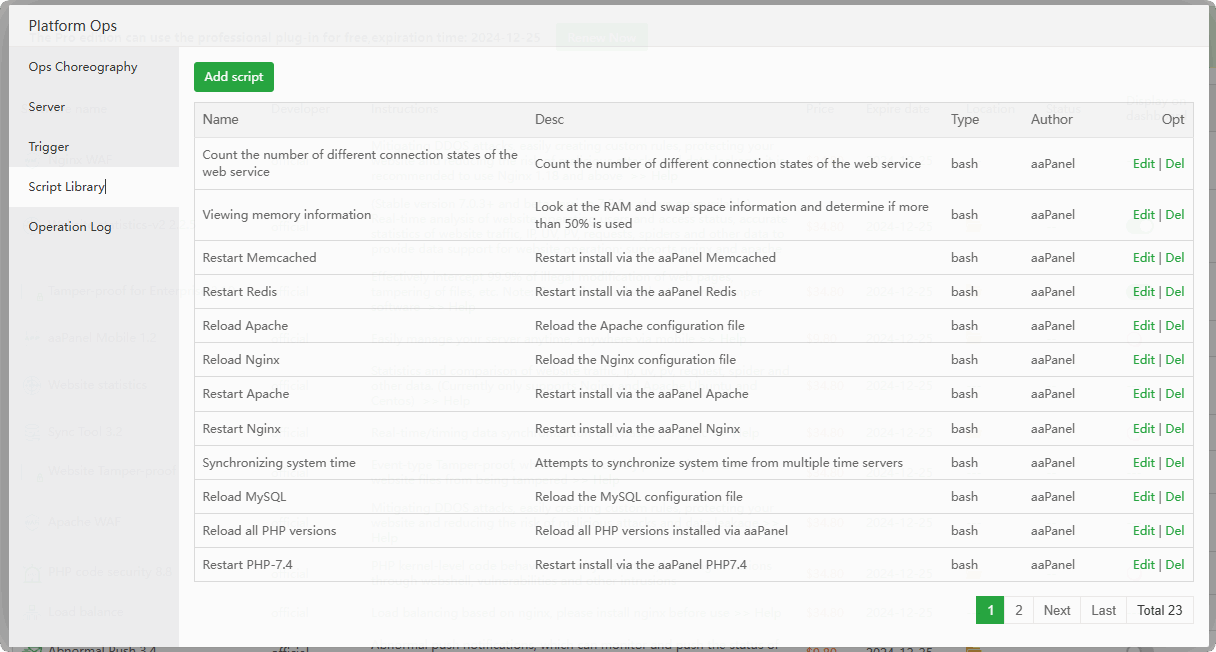The image size is (1216, 652).
Task: Delete the Restart Nginx script
Action: pos(1175,429)
